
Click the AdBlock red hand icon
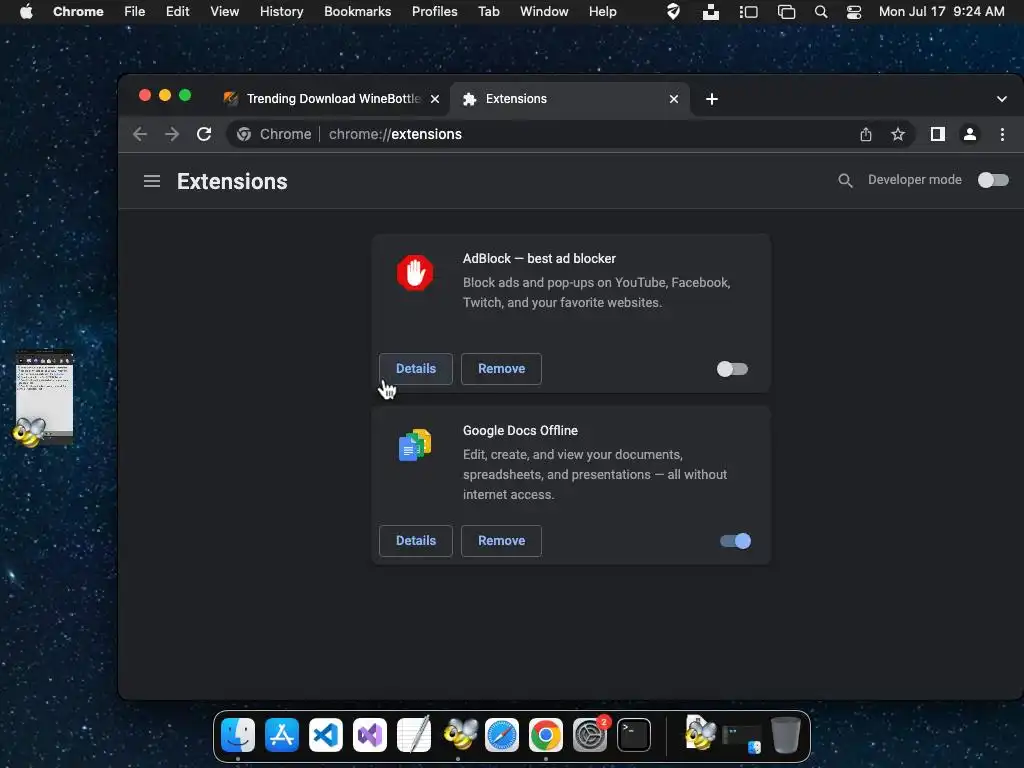(415, 272)
